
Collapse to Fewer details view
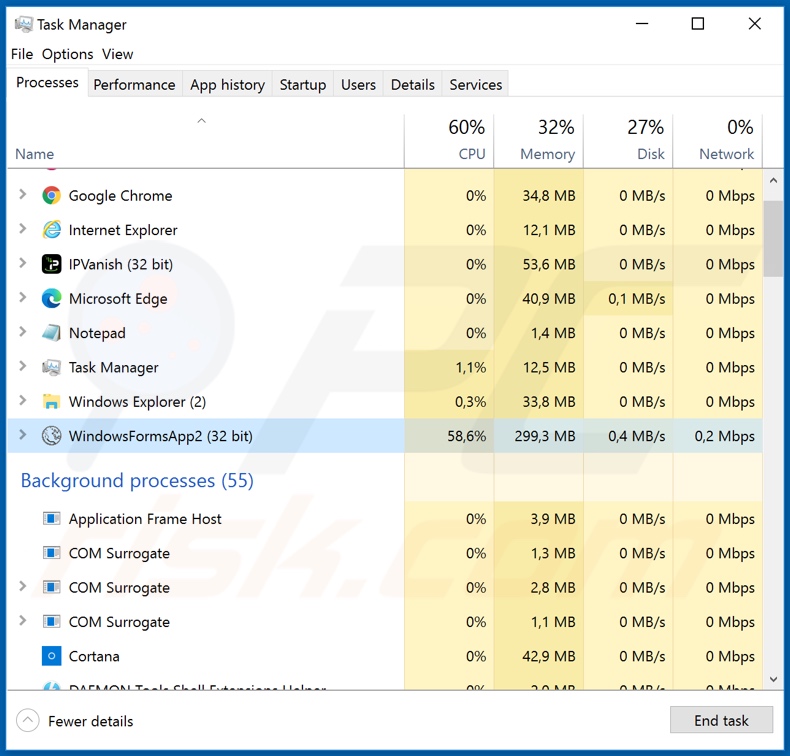75,721
